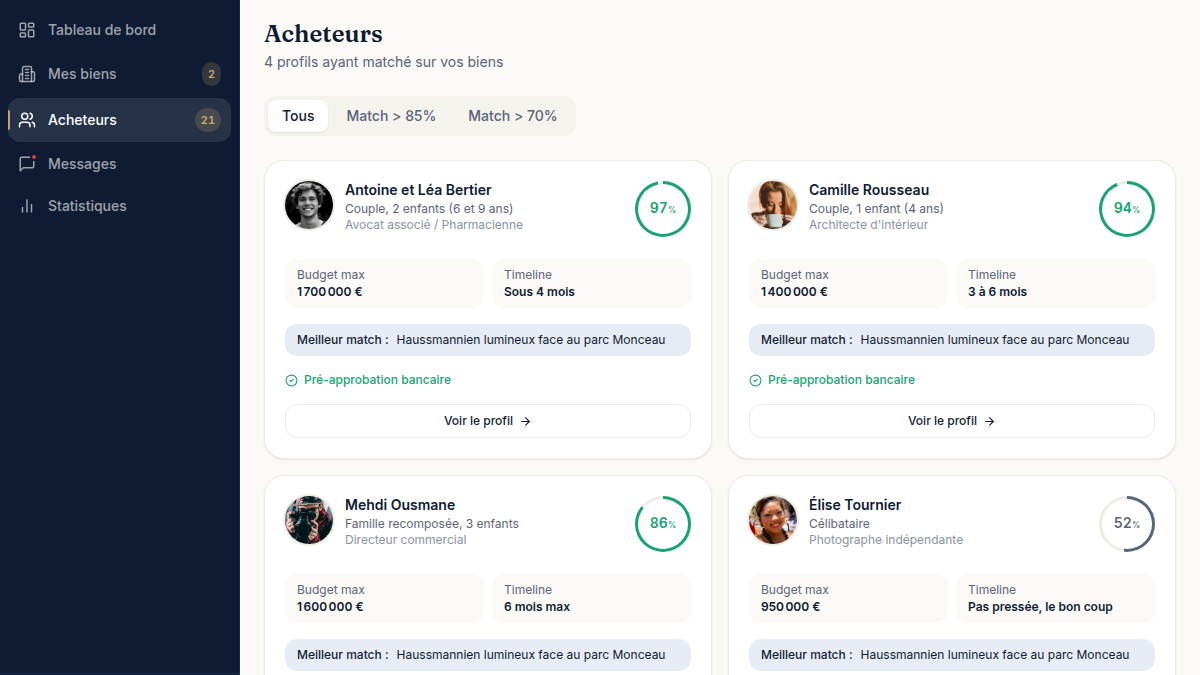
Task: Click text Avocat associé / Pharmacienne
Action: [x=434, y=225]
